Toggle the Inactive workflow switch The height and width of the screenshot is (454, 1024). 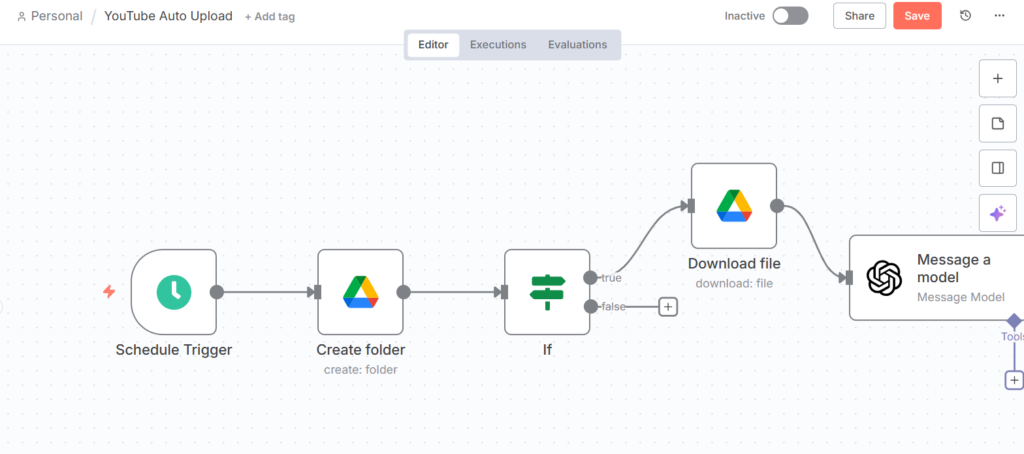pos(789,16)
